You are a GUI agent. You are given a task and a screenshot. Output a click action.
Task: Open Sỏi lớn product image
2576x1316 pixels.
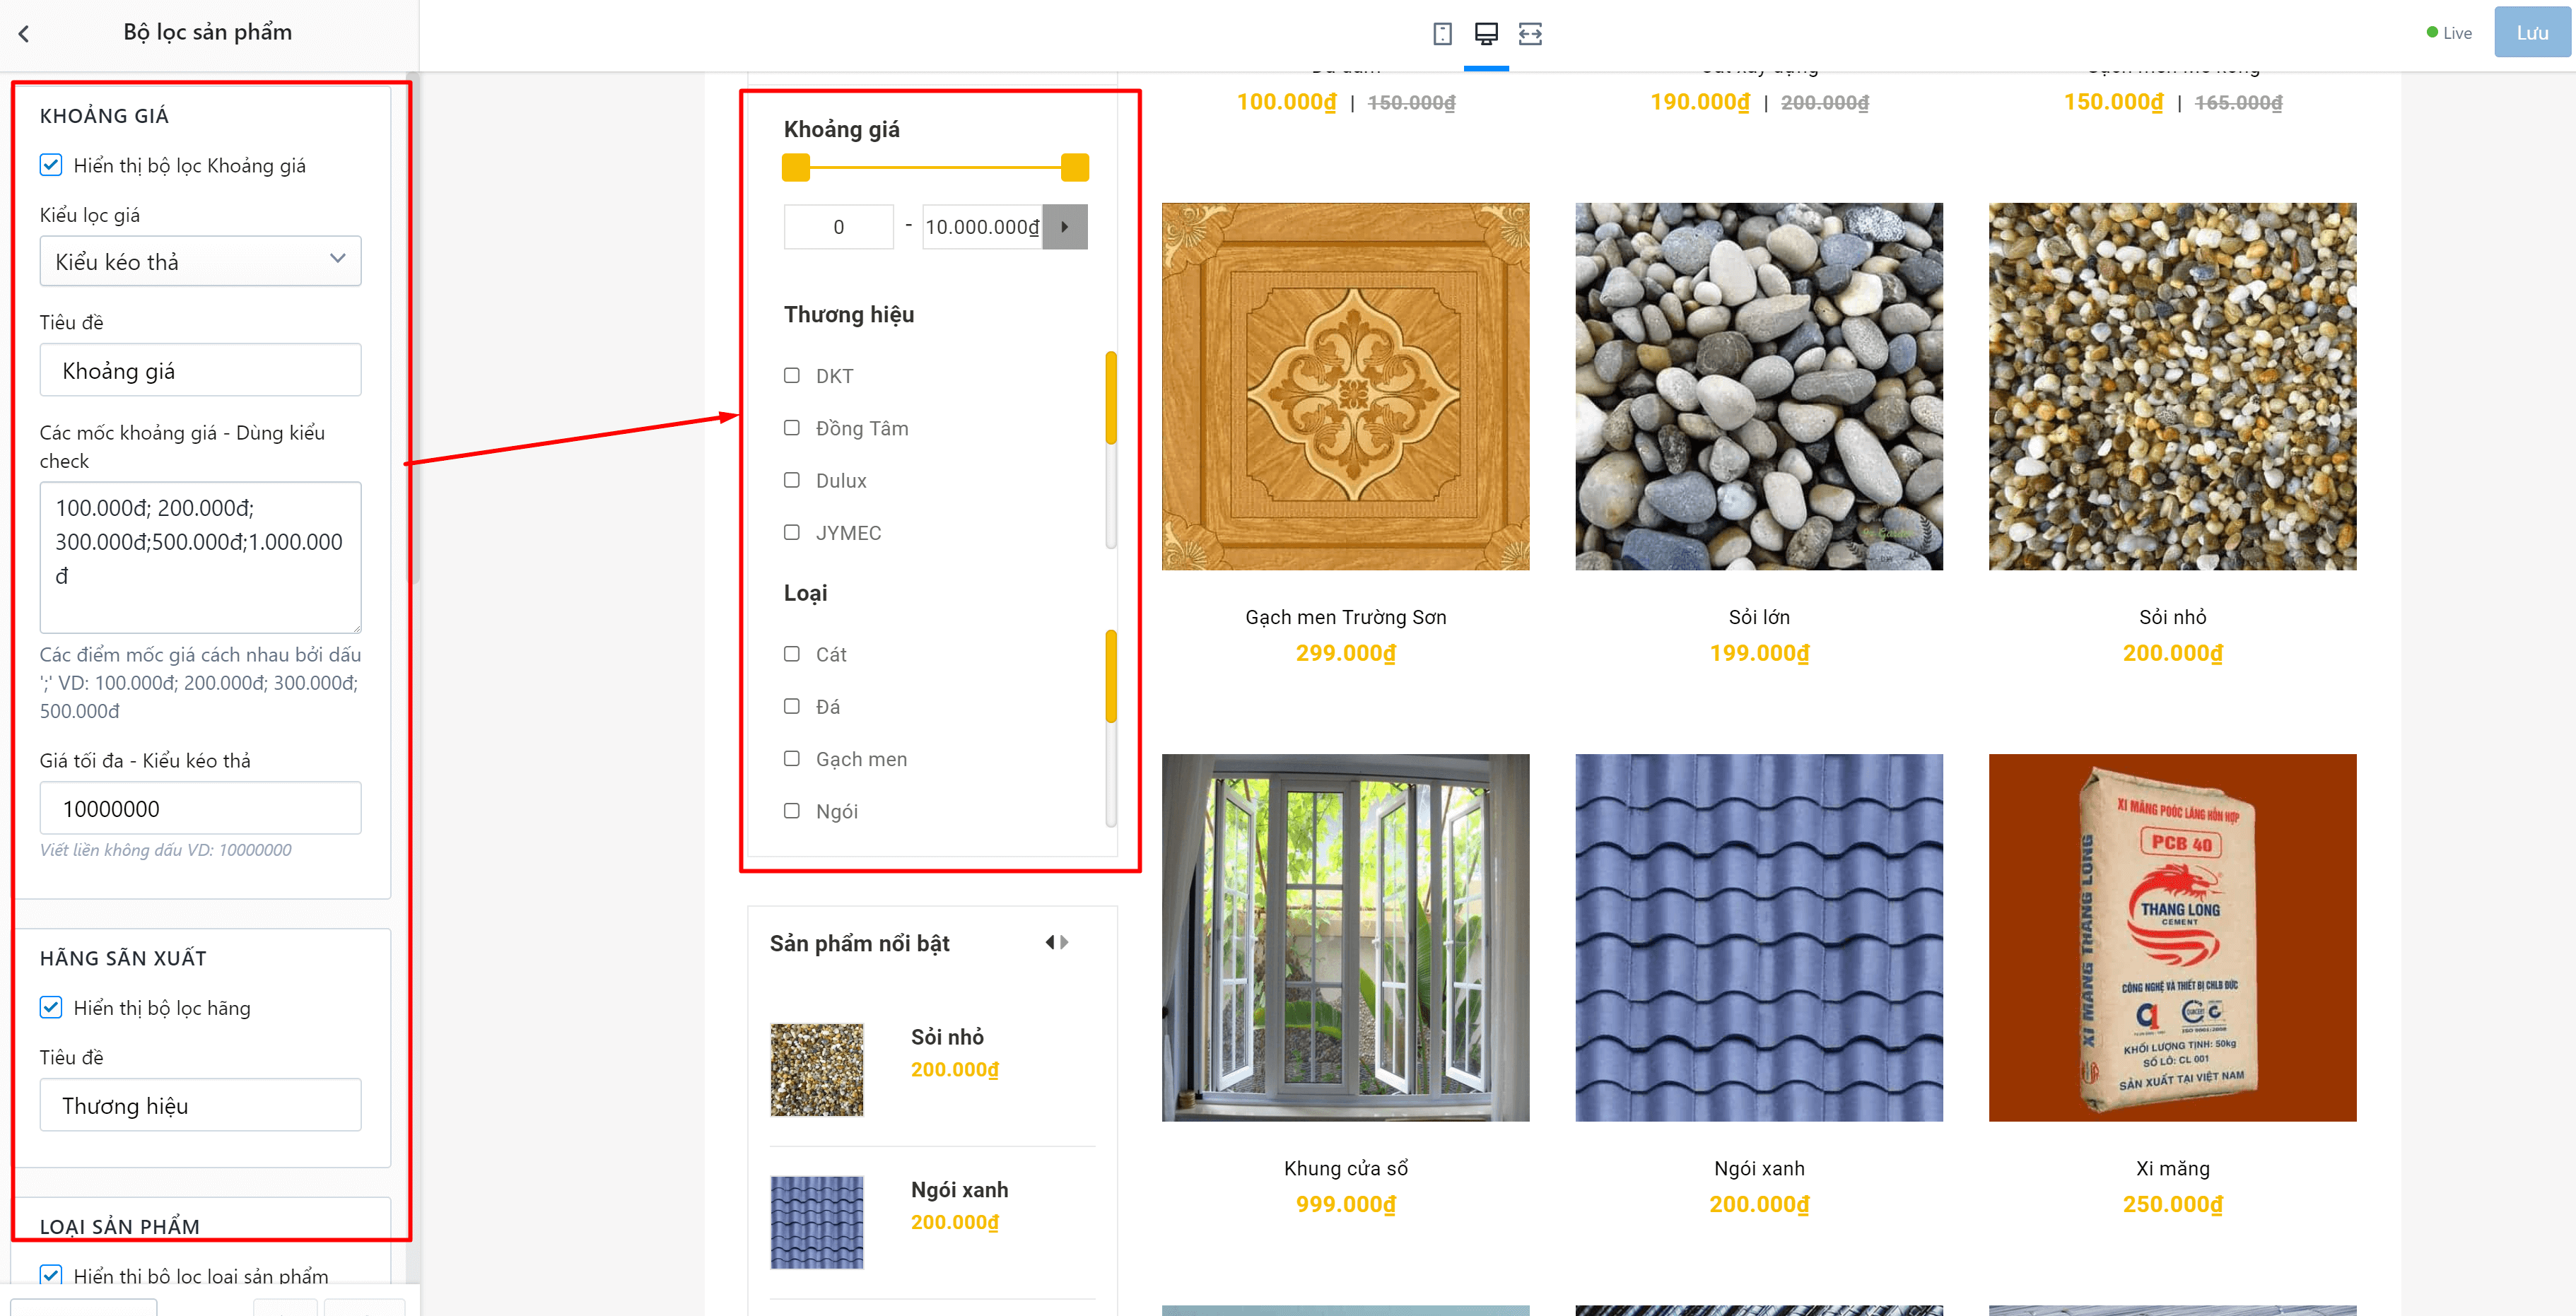1759,387
